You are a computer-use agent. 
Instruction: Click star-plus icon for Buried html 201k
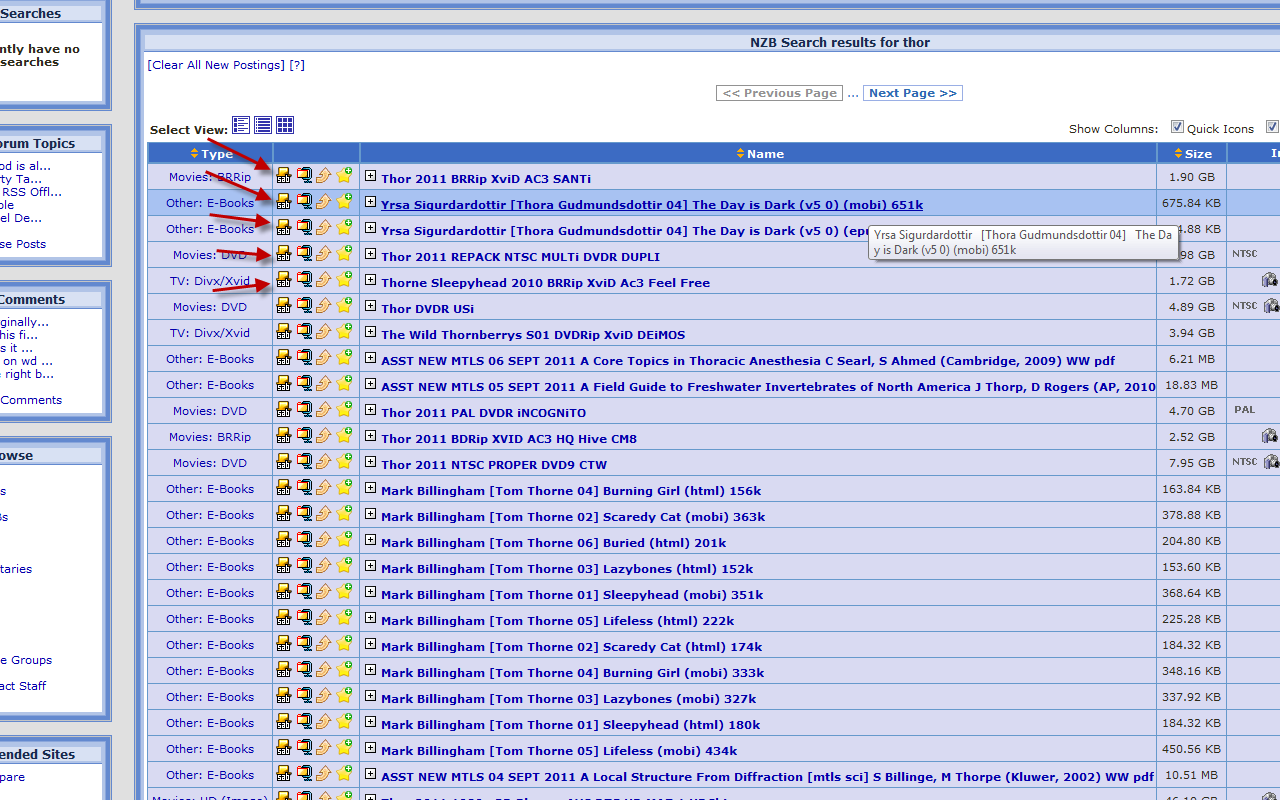(x=344, y=540)
